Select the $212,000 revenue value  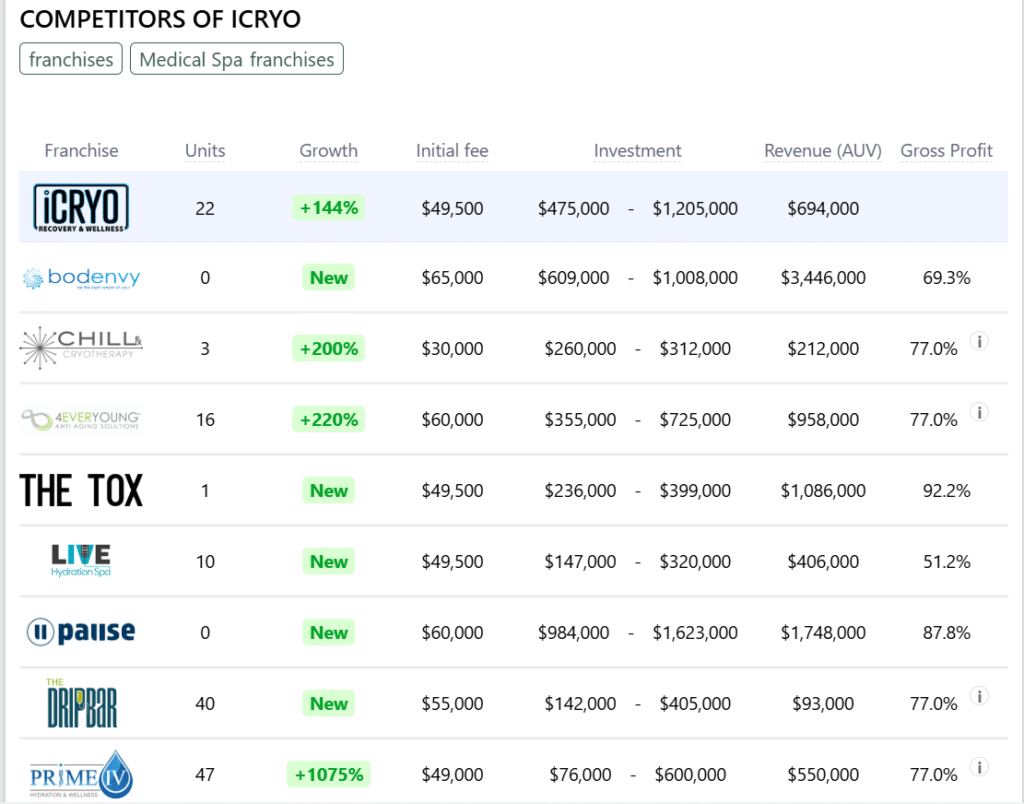click(823, 349)
